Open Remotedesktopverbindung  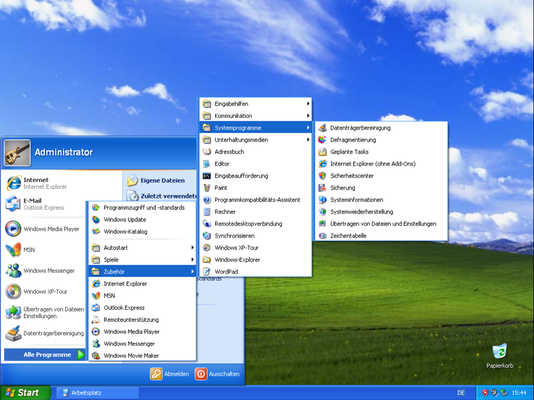tap(255, 224)
